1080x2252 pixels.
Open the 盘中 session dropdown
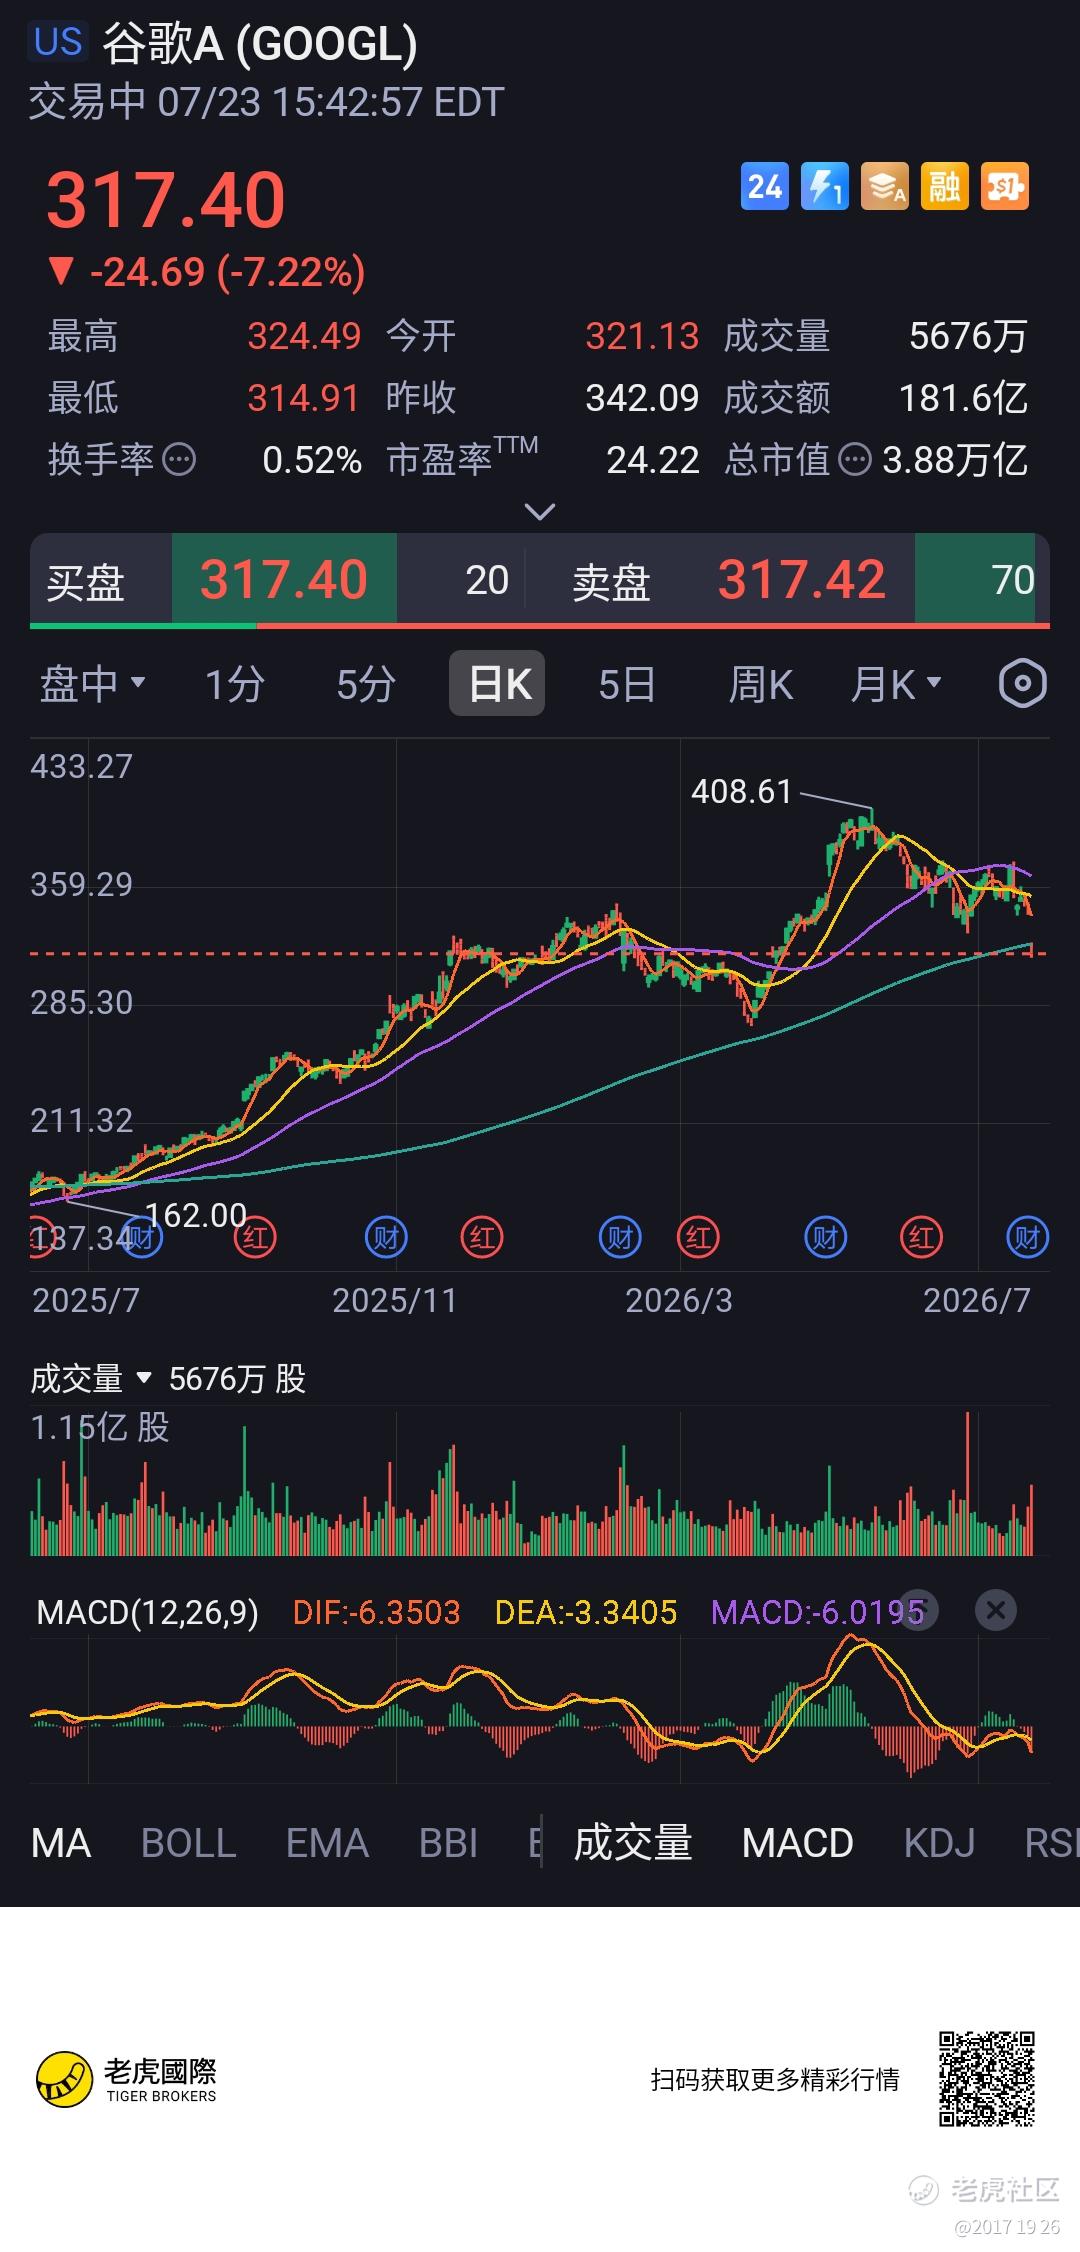click(92, 684)
